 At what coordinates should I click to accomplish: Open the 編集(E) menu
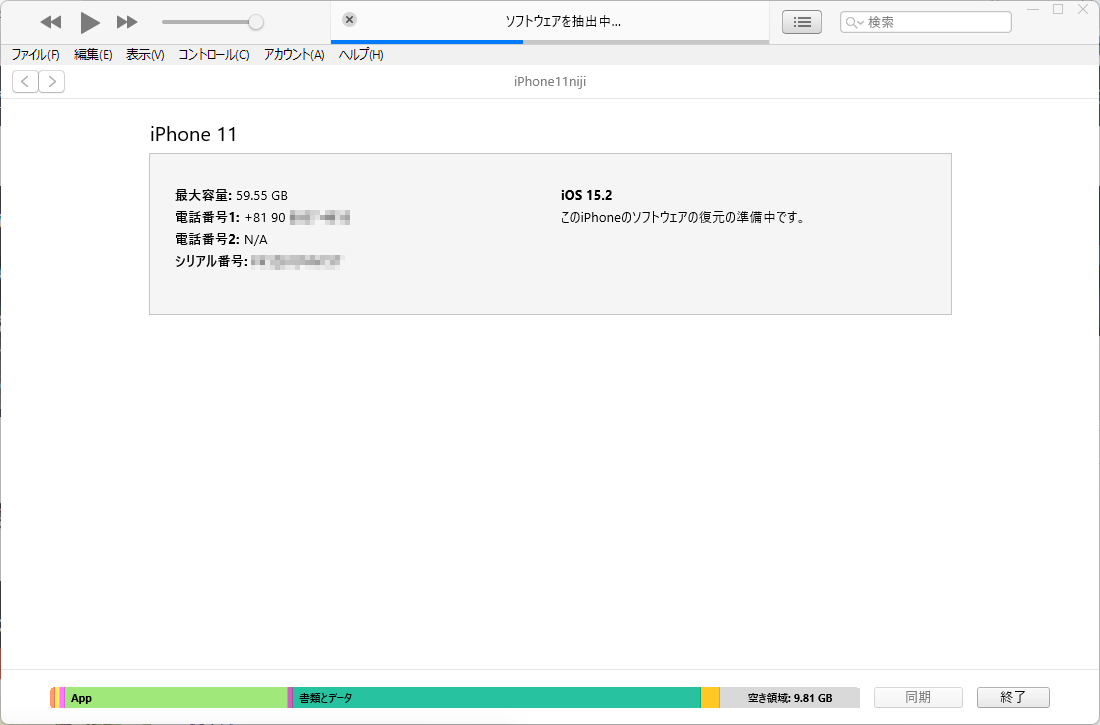[x=93, y=55]
